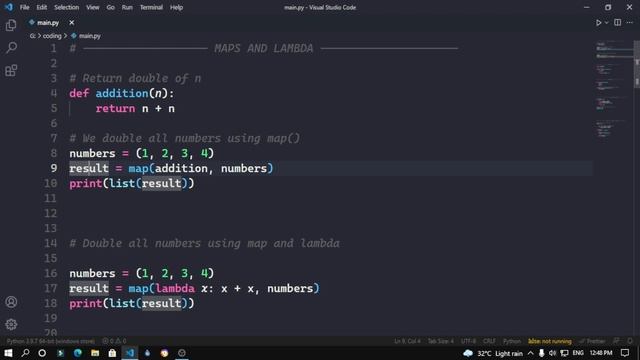
Task: Click the Prettier status bar item
Action: click(592, 341)
